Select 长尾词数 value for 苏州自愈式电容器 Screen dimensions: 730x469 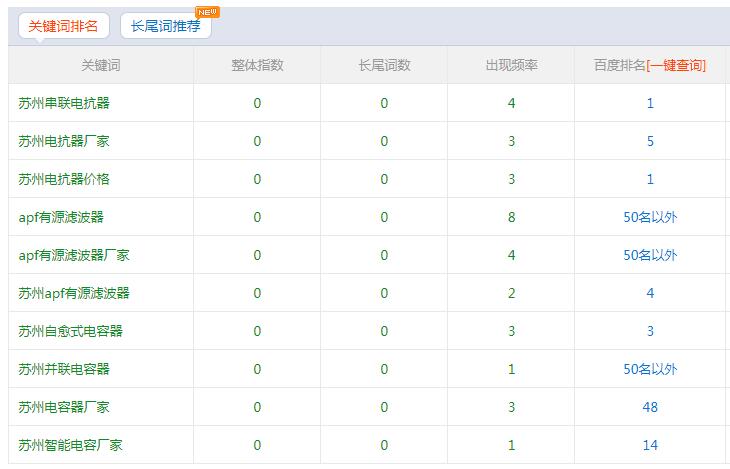coord(384,331)
